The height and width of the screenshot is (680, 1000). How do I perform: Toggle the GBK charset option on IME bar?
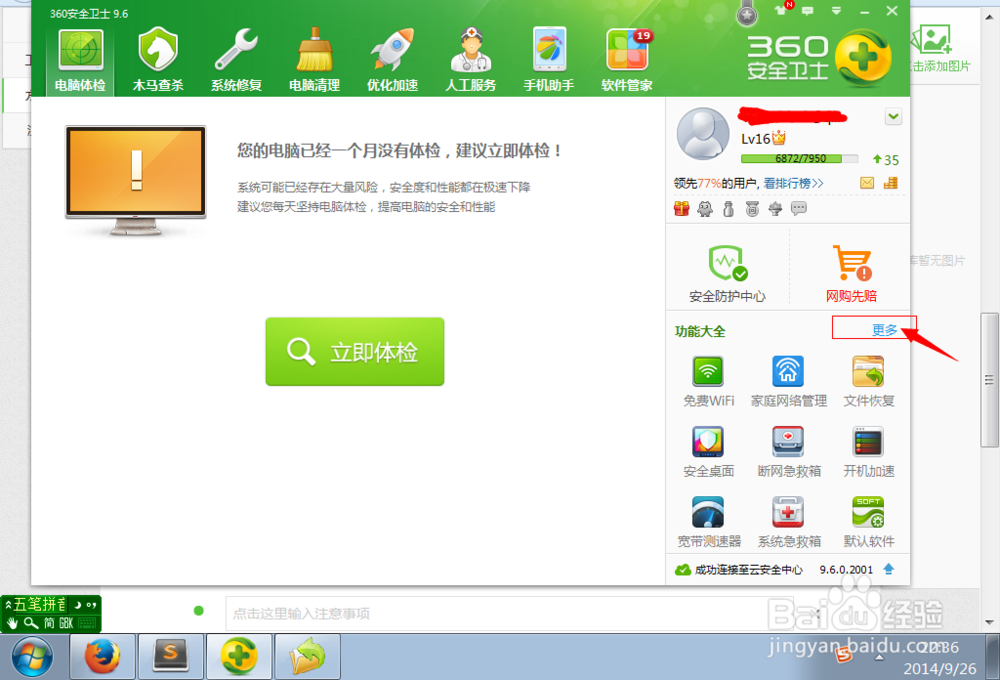pyautogui.click(x=66, y=623)
